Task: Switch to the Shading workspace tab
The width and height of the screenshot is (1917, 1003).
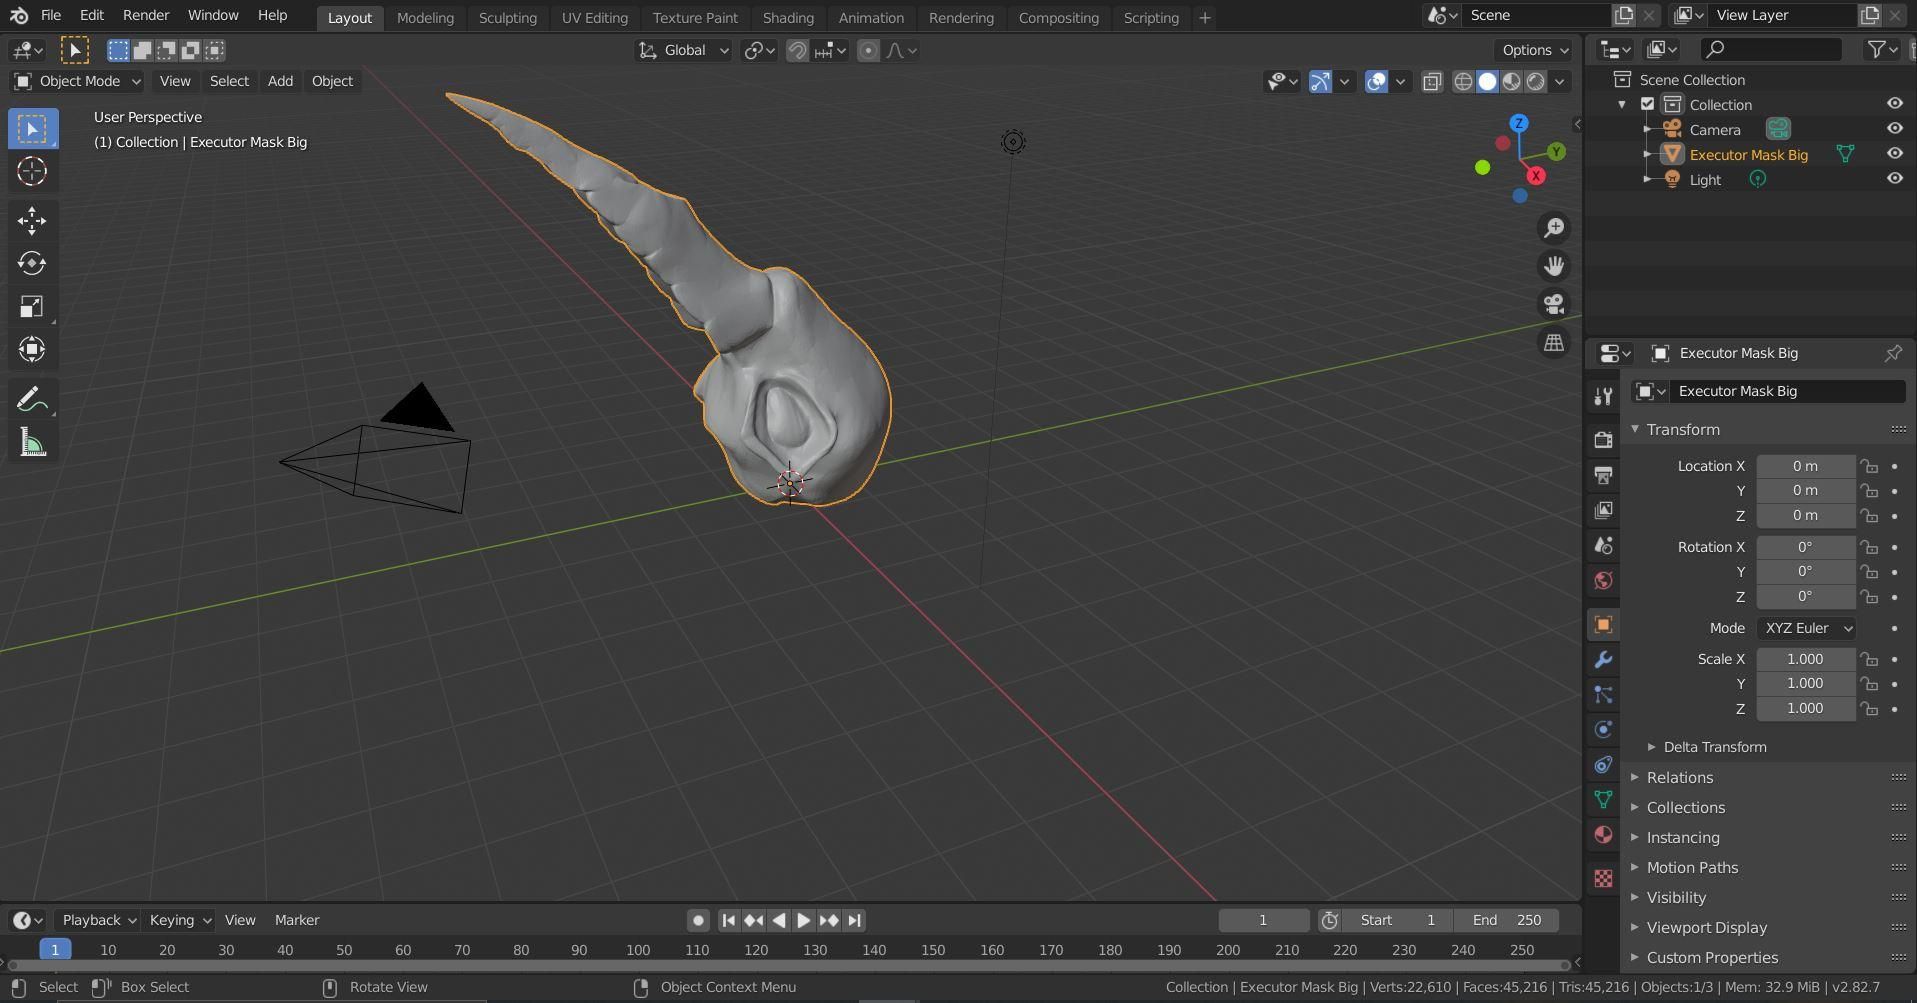Action: pos(788,17)
